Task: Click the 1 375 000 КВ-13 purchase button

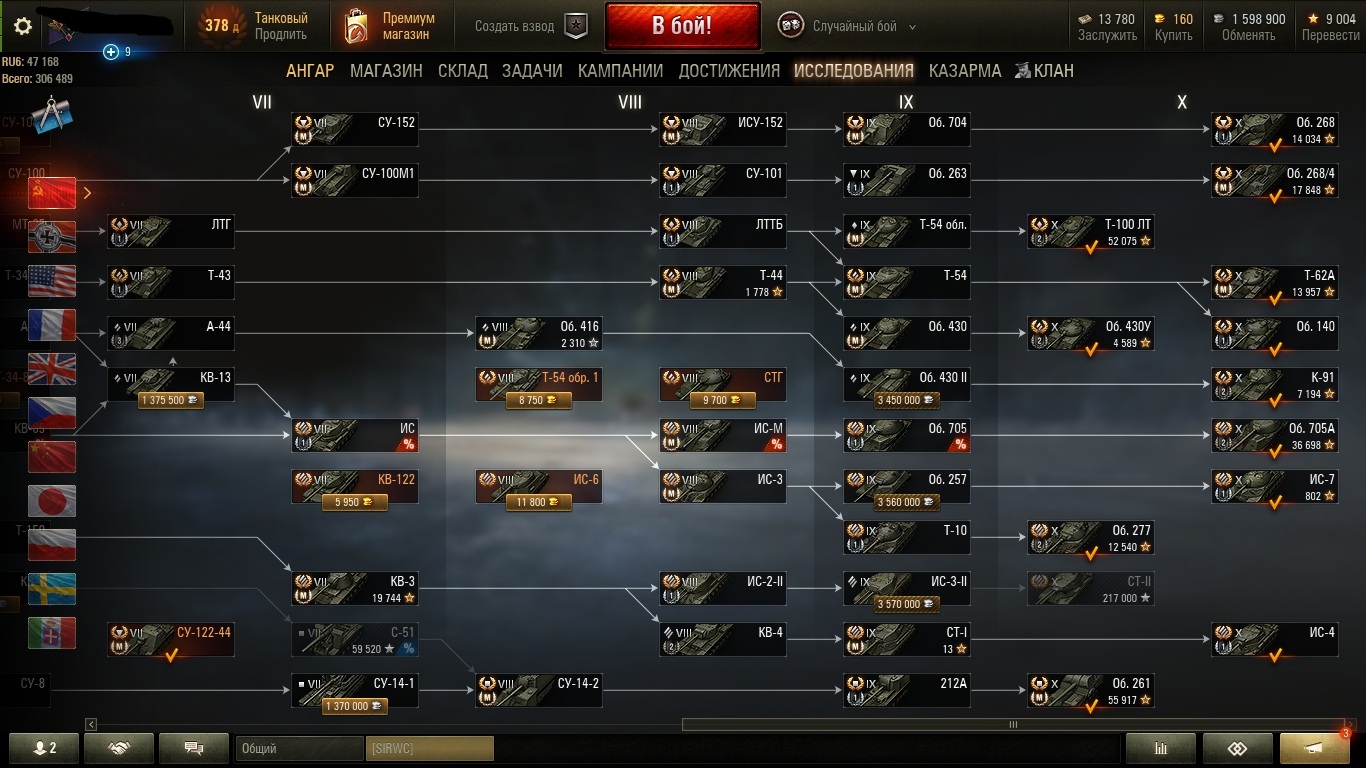Action: 171,400
